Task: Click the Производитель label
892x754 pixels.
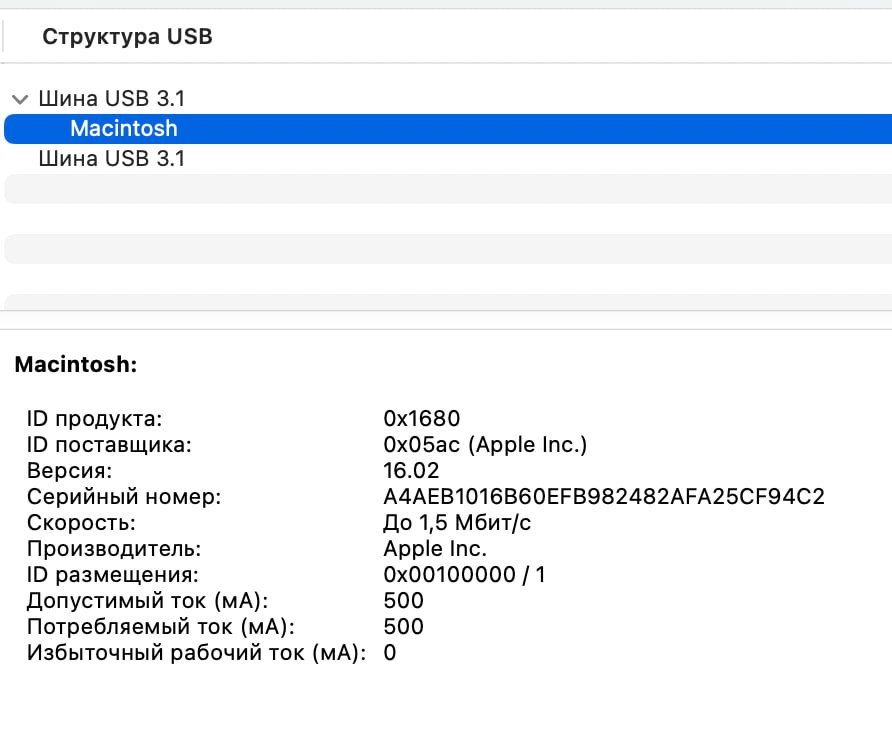Action: click(x=114, y=549)
